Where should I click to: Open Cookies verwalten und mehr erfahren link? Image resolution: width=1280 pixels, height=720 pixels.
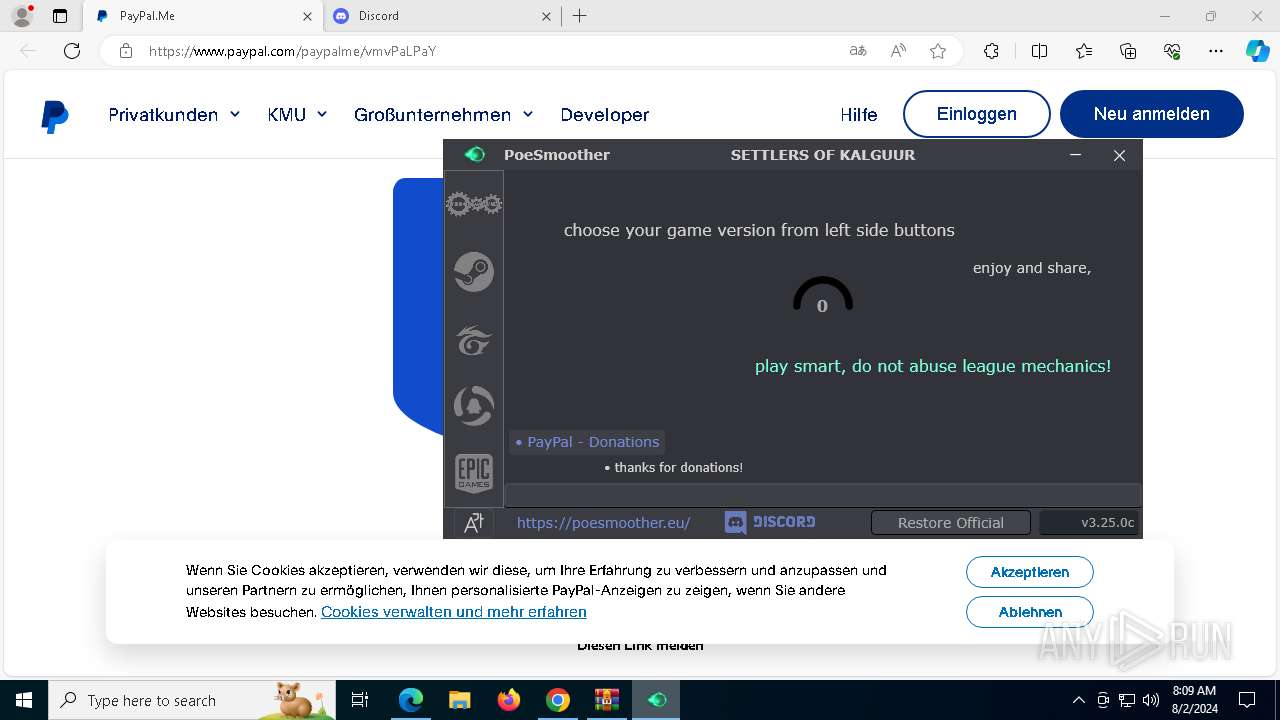(x=454, y=612)
